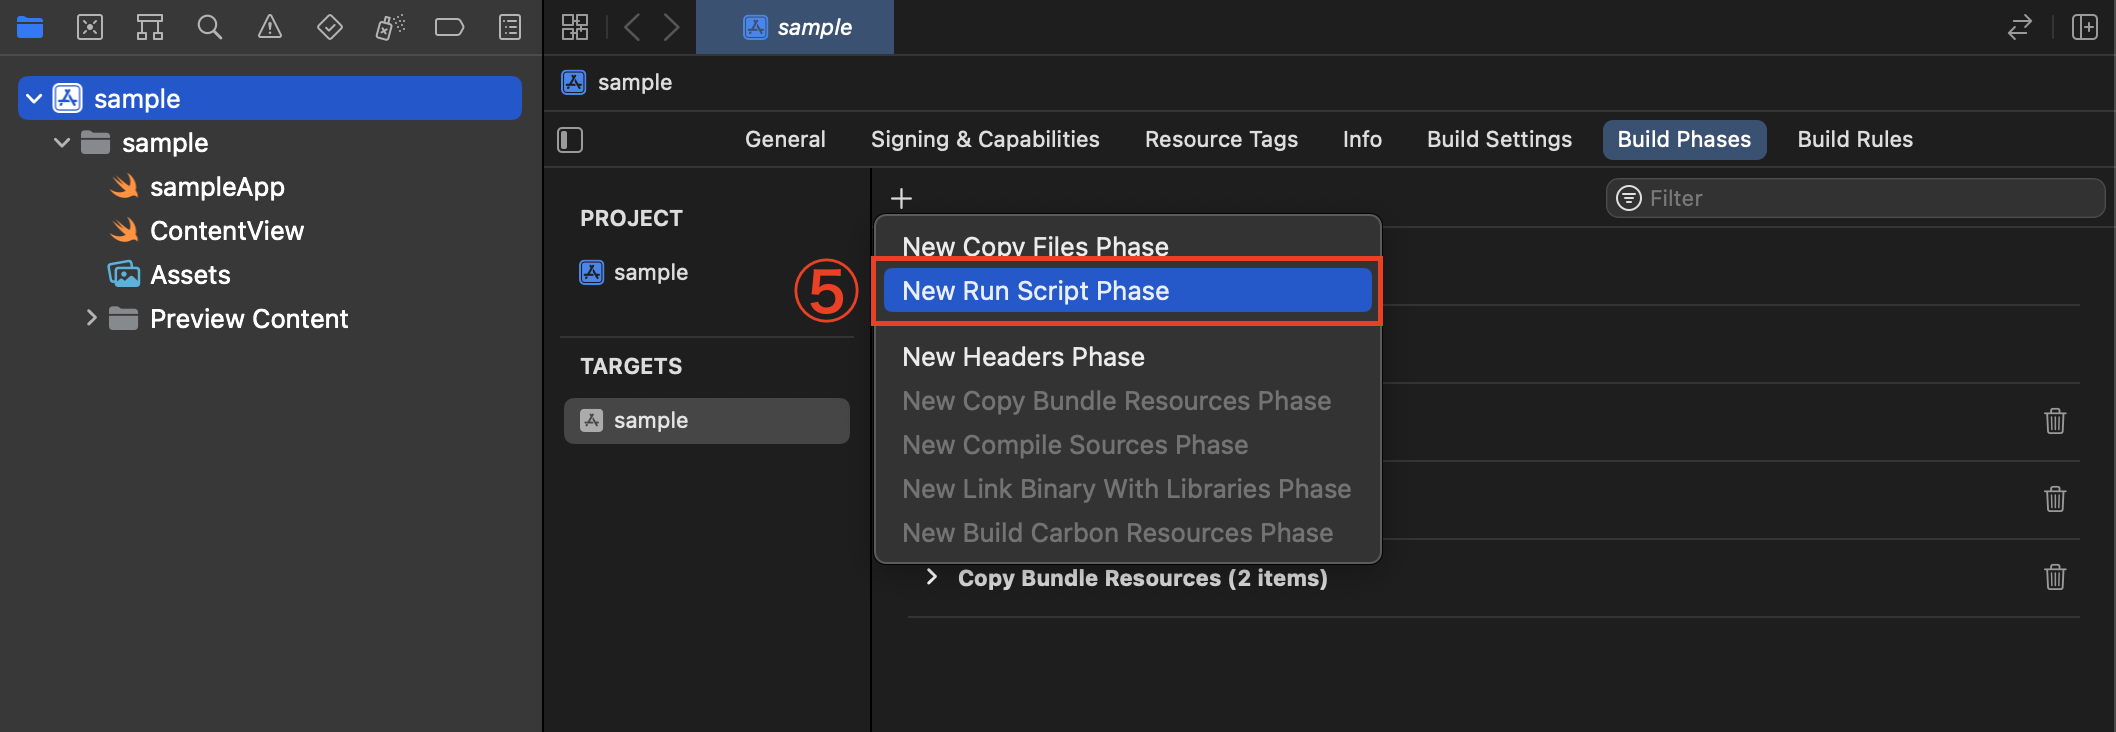Screen dimensions: 2116x732
Task: Open the Test navigator diamond icon
Action: (329, 27)
